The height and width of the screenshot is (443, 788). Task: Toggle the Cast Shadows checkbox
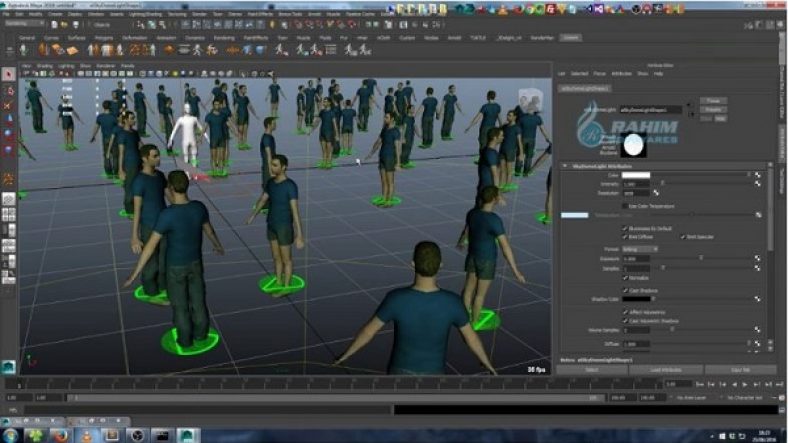click(x=625, y=288)
